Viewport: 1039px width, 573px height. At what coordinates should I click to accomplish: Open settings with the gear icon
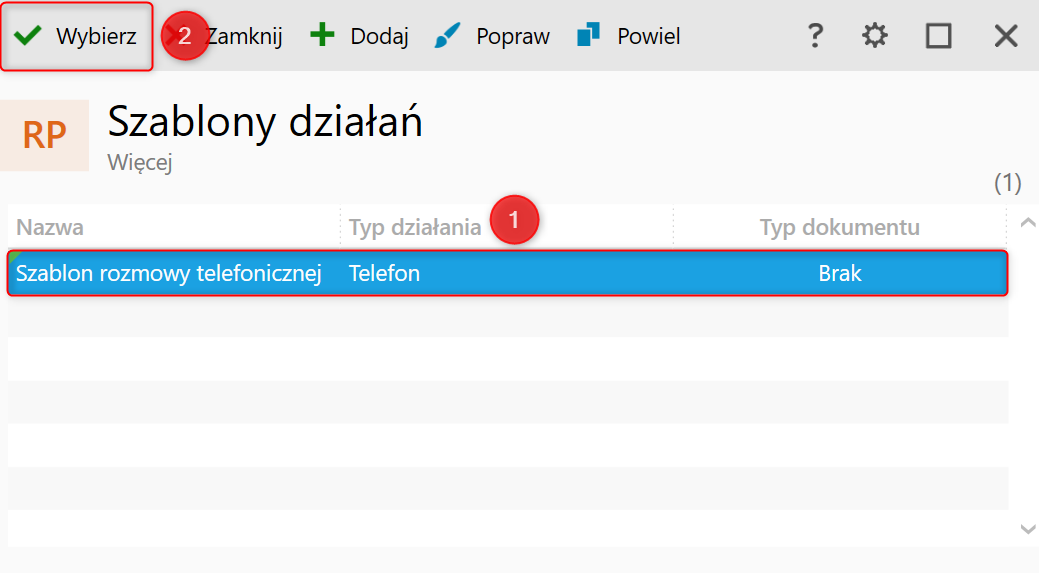[x=875, y=37]
